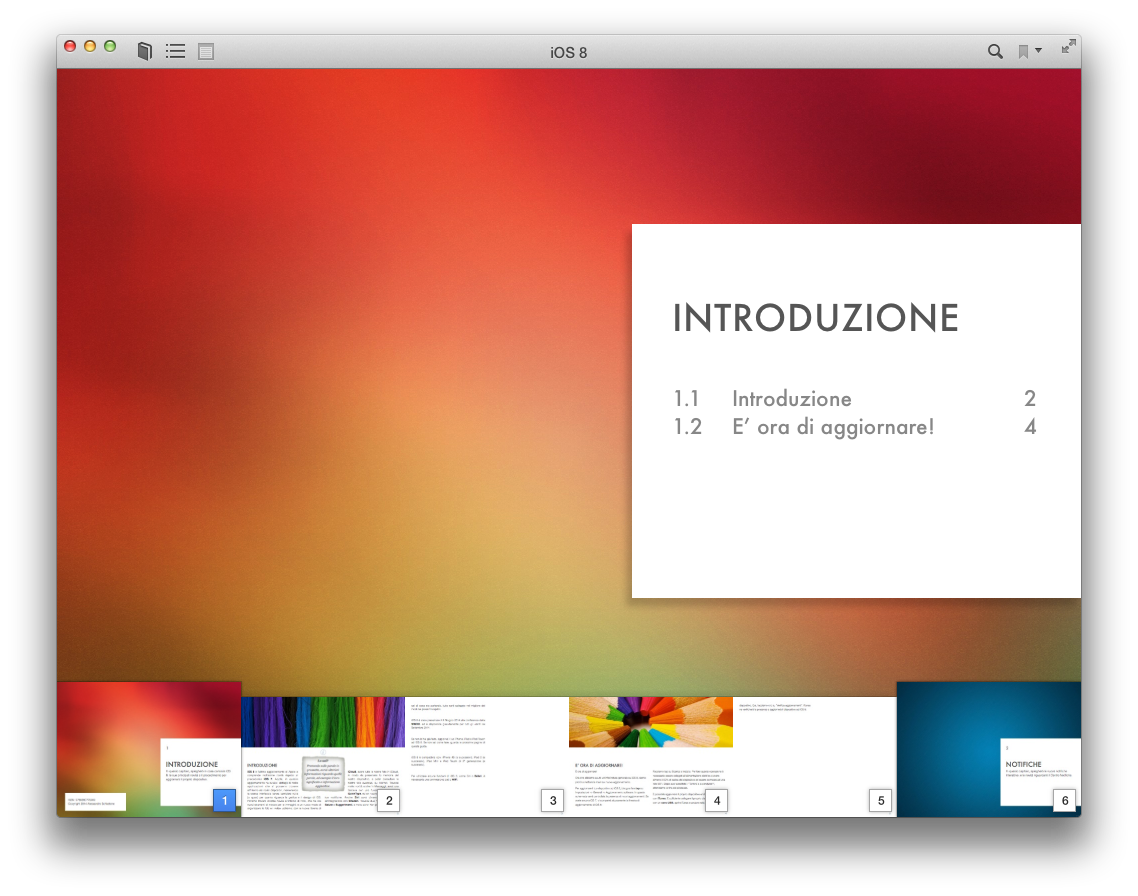1138x896 pixels.
Task: Expand the bookmark dropdown arrow
Action: (1039, 50)
